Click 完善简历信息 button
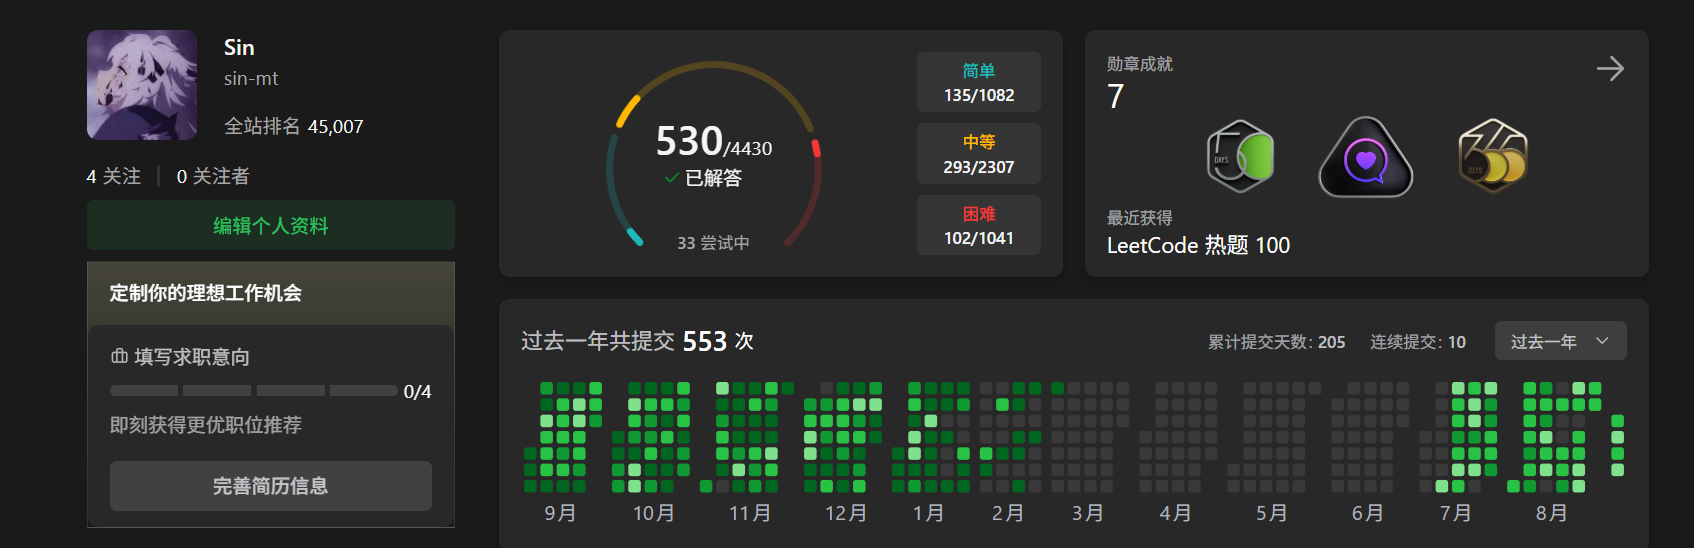This screenshot has height=548, width=1694. click(271, 486)
